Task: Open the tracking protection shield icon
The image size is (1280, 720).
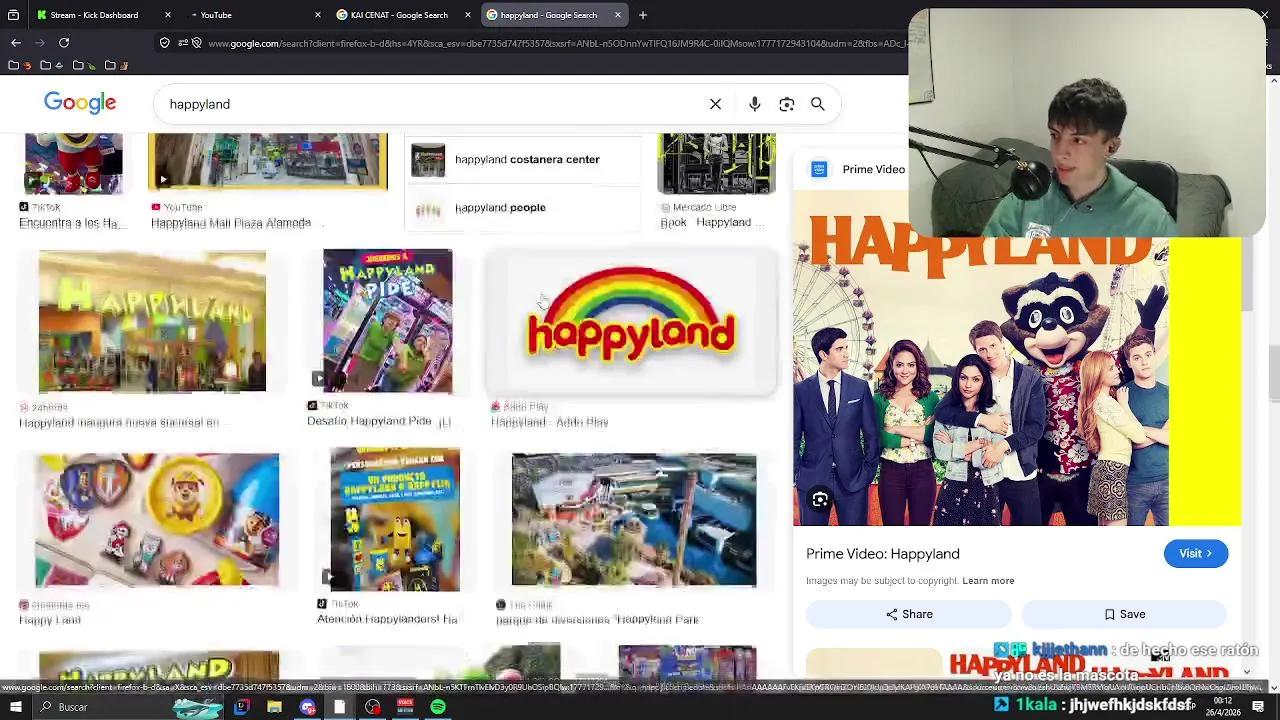Action: [x=165, y=43]
